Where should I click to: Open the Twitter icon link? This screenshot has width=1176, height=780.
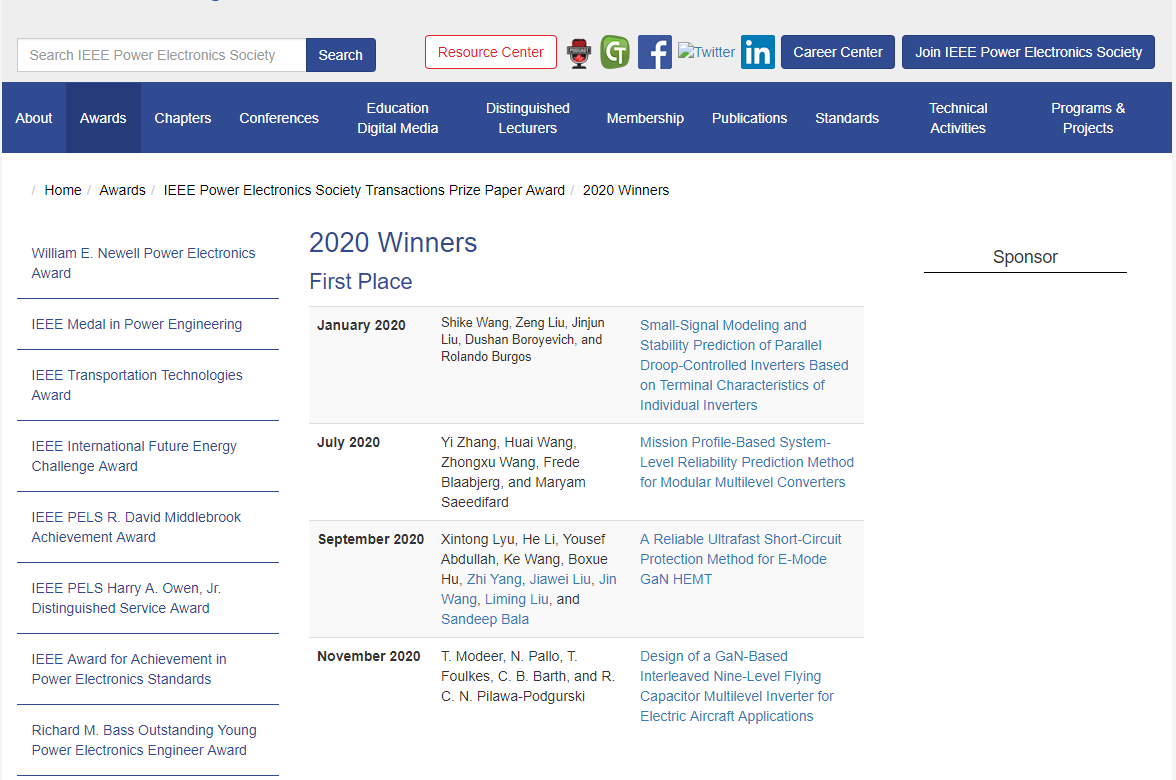point(706,52)
